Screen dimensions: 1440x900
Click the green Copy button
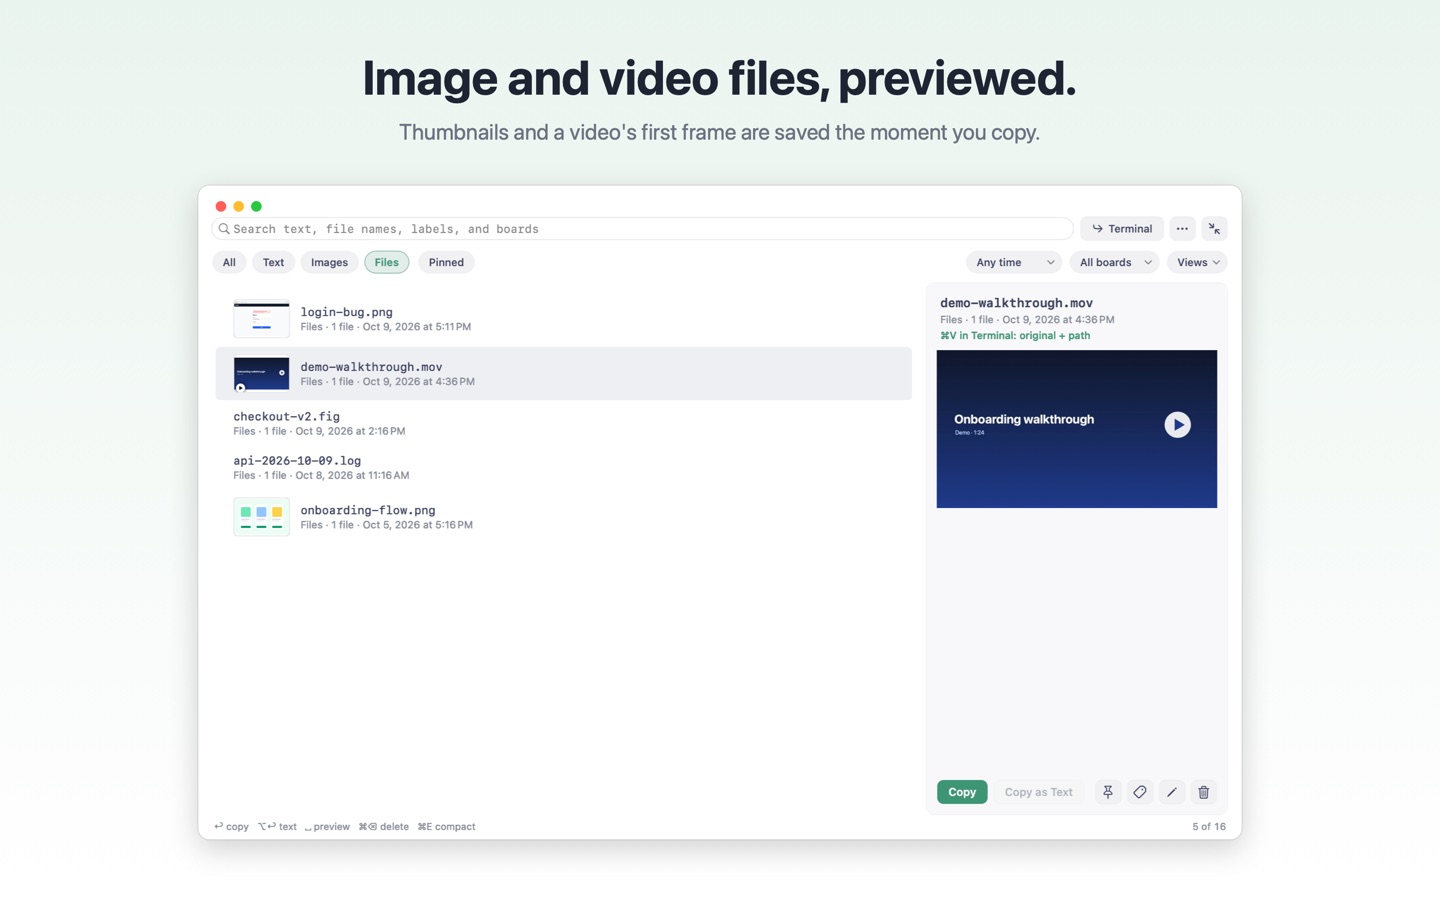(962, 792)
